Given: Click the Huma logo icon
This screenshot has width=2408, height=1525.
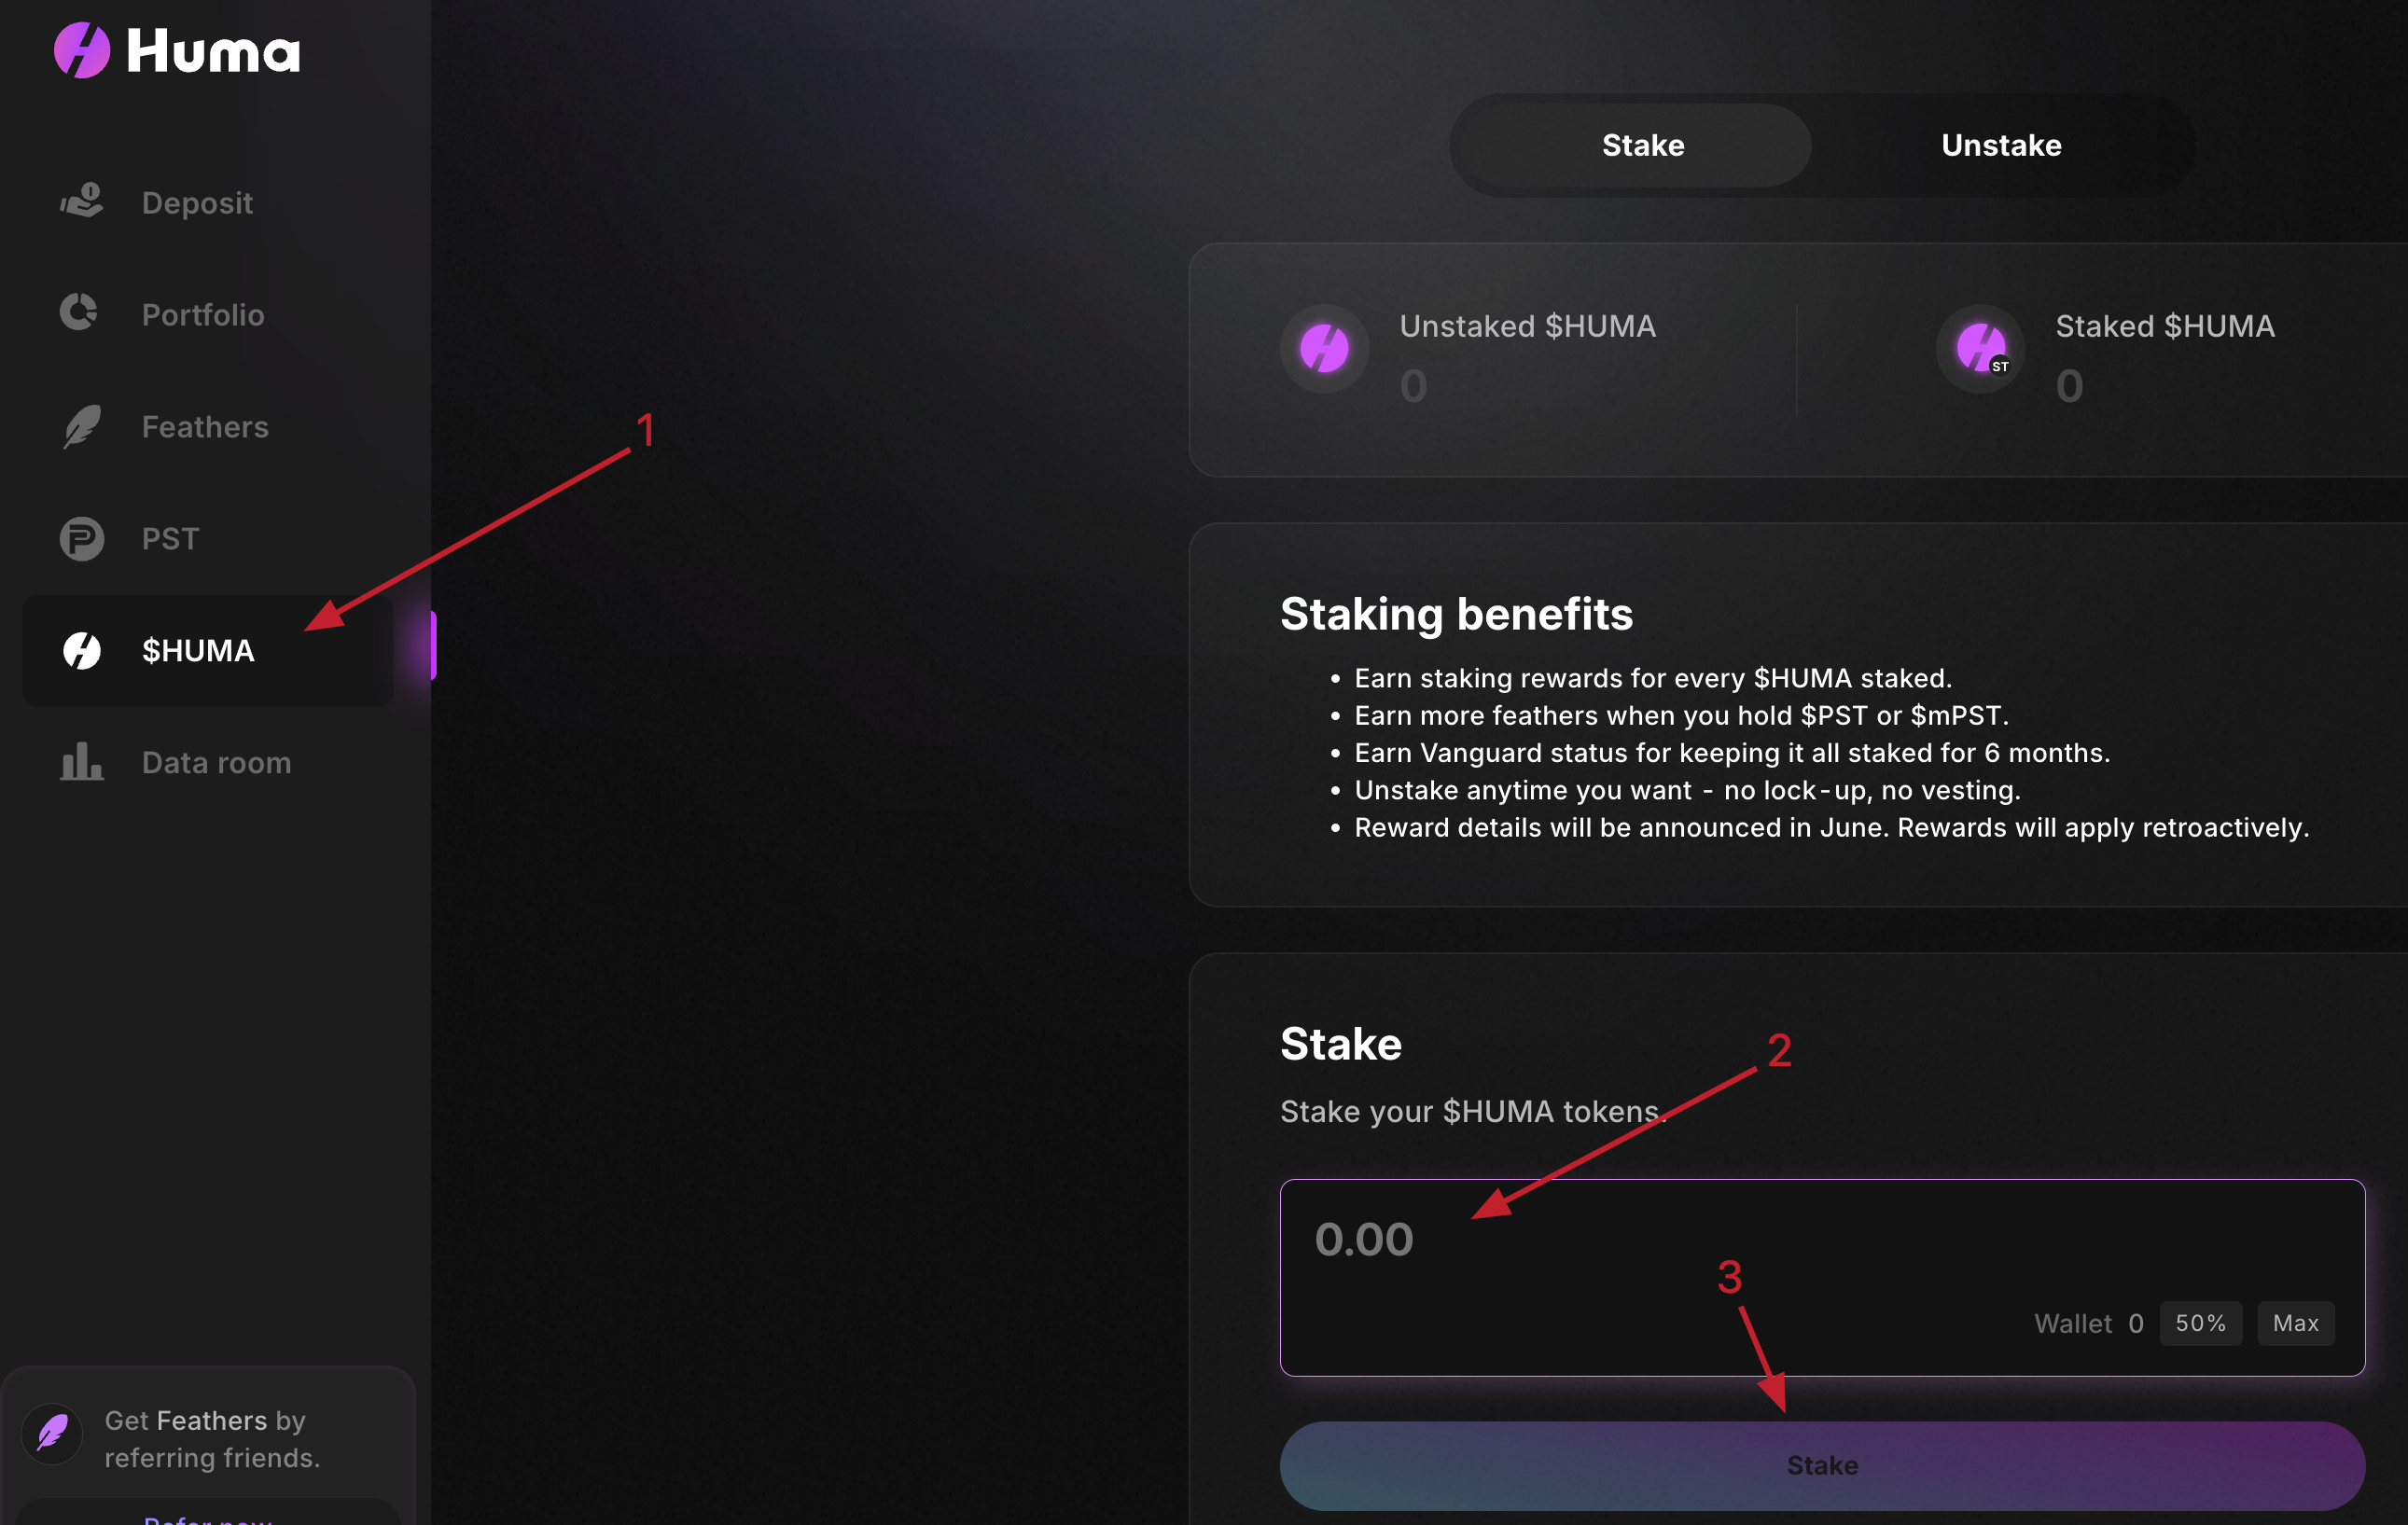Looking at the screenshot, I should 82,50.
